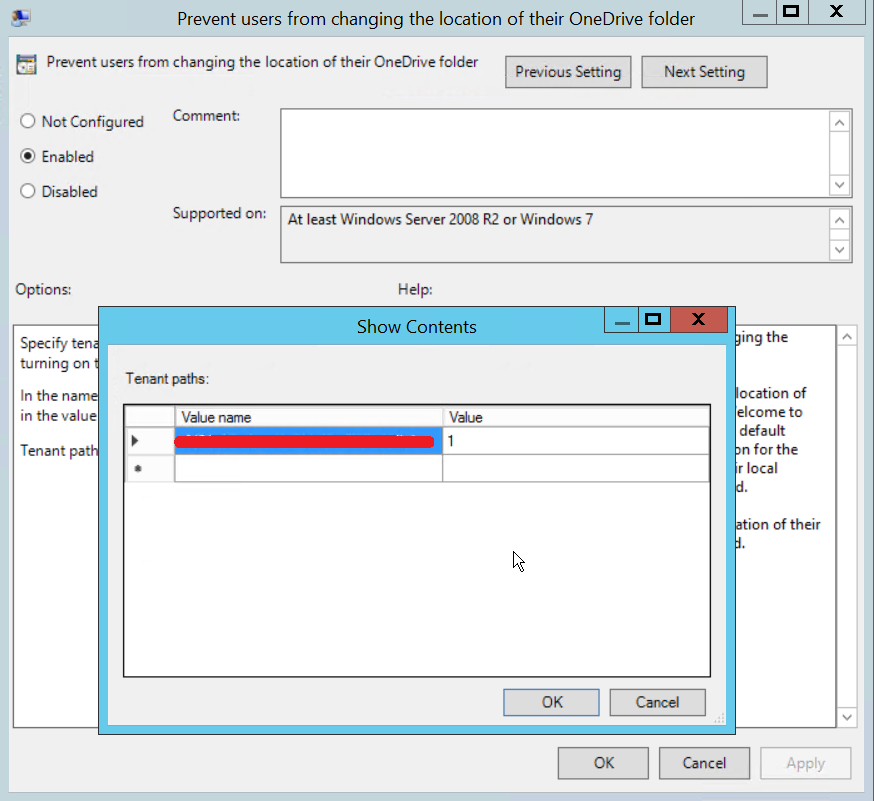Go to Next Setting
Viewport: 874px width, 801px height.
(704, 72)
